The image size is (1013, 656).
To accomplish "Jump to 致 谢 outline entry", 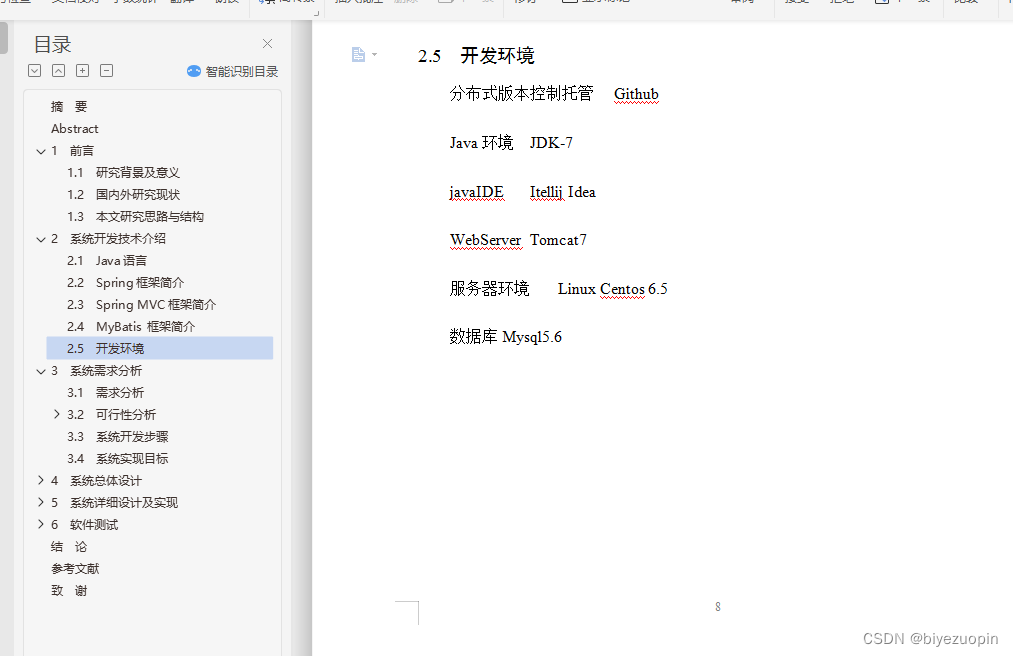I will coord(68,591).
